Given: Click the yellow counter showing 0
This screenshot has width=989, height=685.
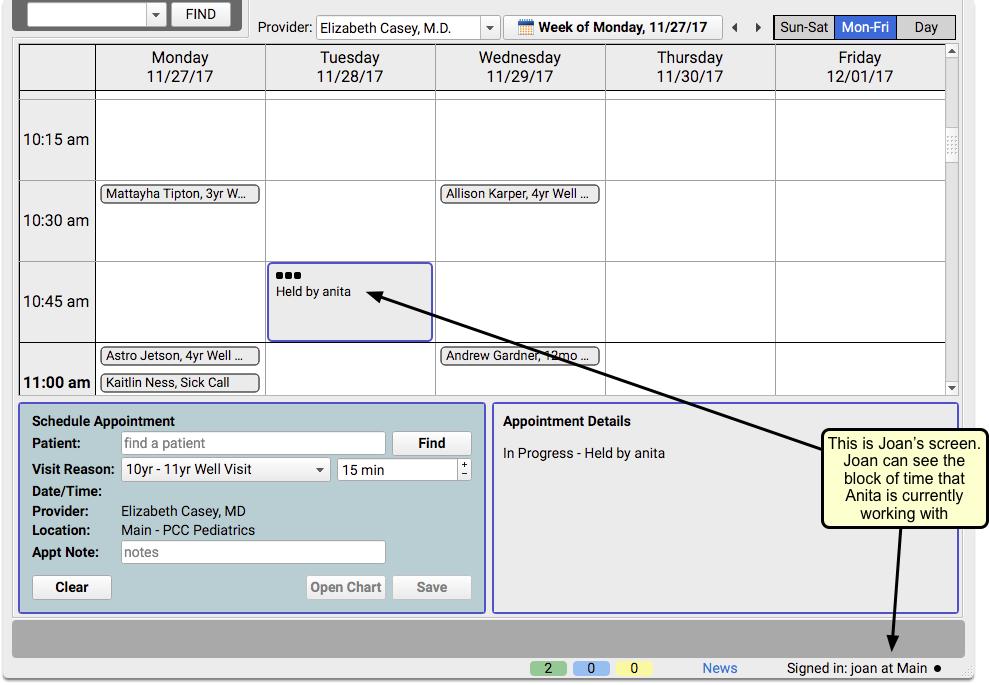Looking at the screenshot, I should tap(634, 669).
